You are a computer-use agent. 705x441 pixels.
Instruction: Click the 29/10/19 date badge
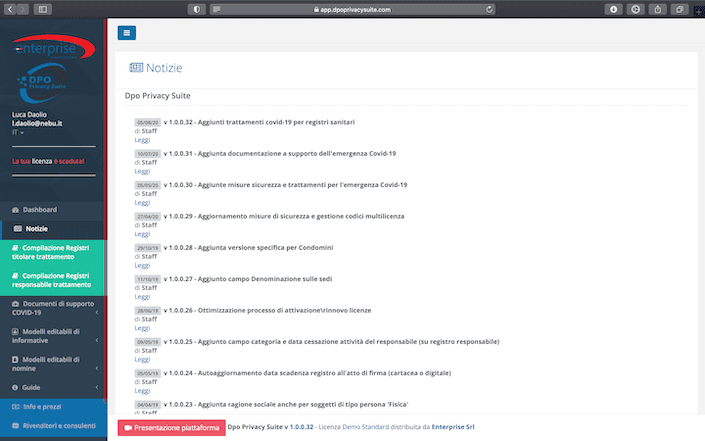tap(147, 248)
